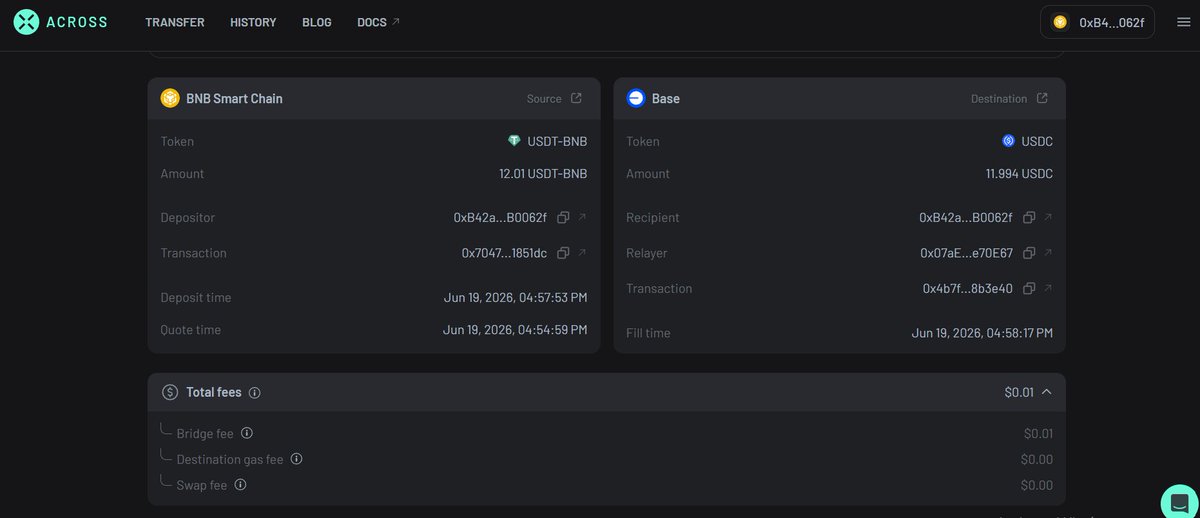Copy the Relayer address 0x07aE...e70E67
The image size is (1200, 518).
point(1029,253)
